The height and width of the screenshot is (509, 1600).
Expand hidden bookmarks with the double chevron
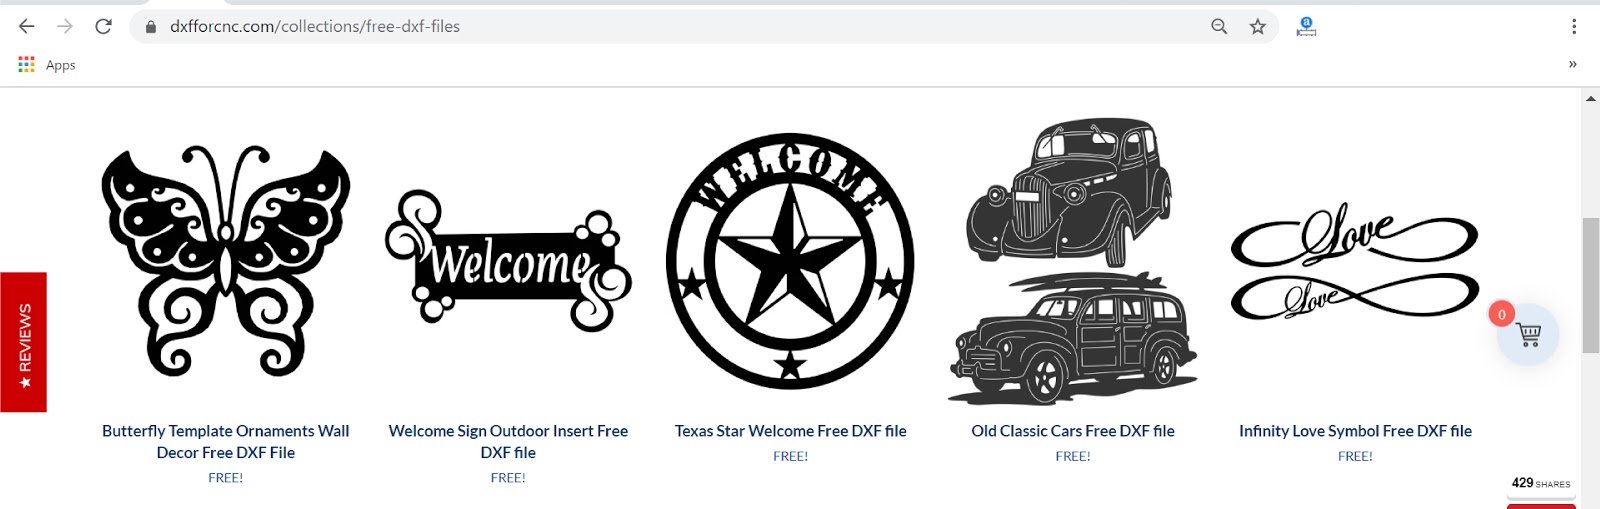point(1572,64)
